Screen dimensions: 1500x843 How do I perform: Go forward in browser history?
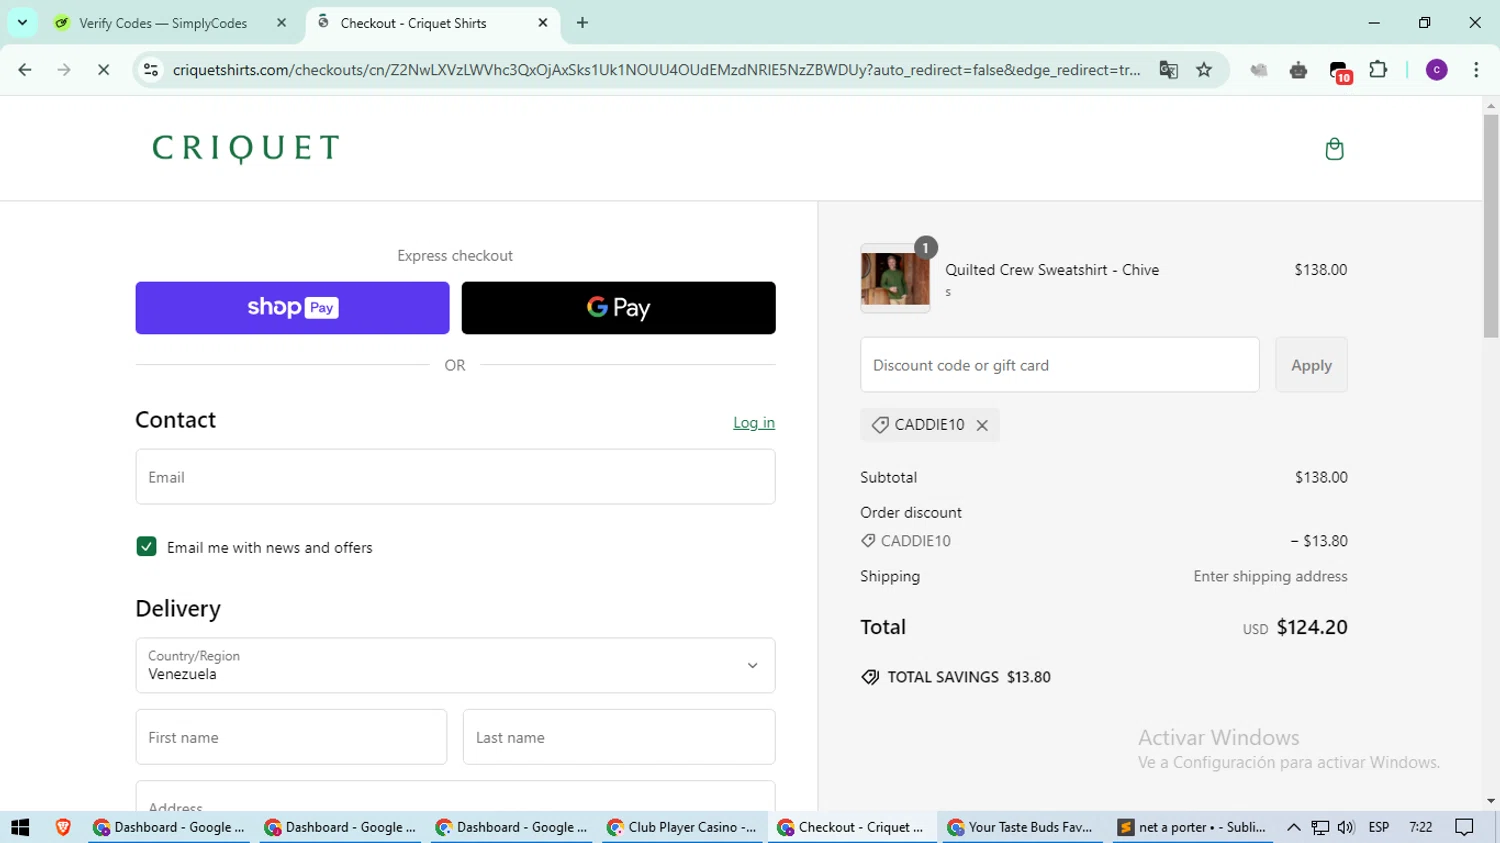click(x=64, y=70)
